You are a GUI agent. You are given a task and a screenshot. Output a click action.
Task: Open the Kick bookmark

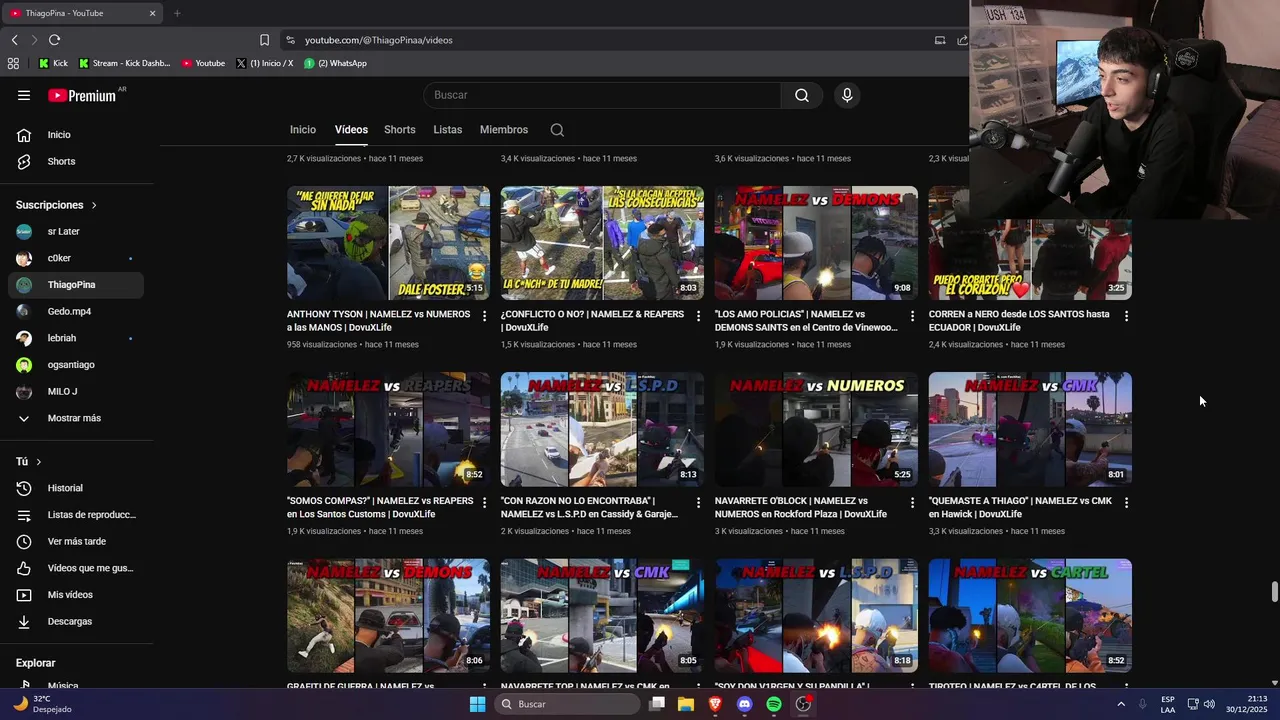(53, 63)
